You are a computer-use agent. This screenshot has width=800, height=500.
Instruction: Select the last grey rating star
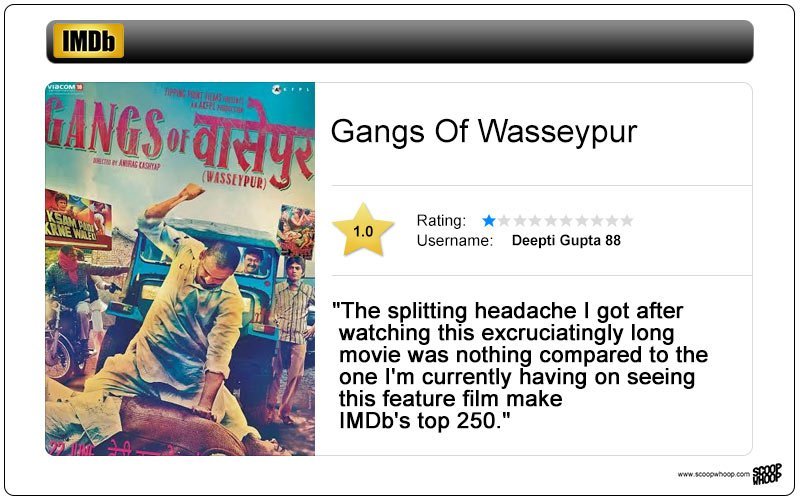(627, 220)
